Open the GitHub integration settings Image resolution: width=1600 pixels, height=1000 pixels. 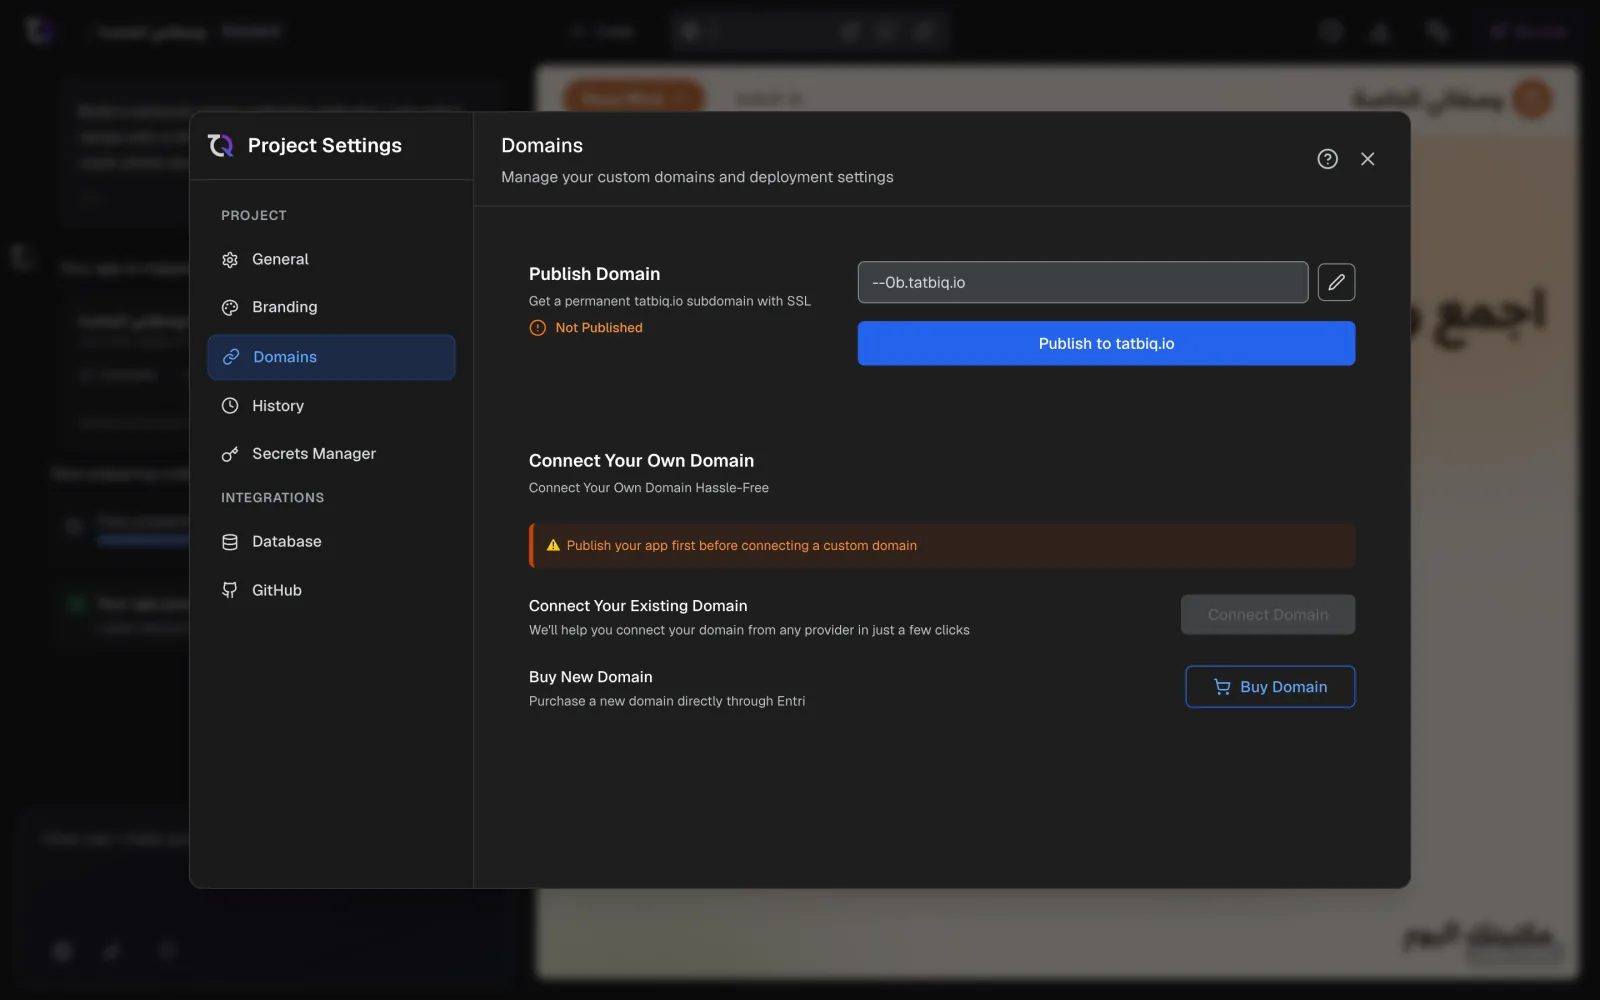point(331,590)
